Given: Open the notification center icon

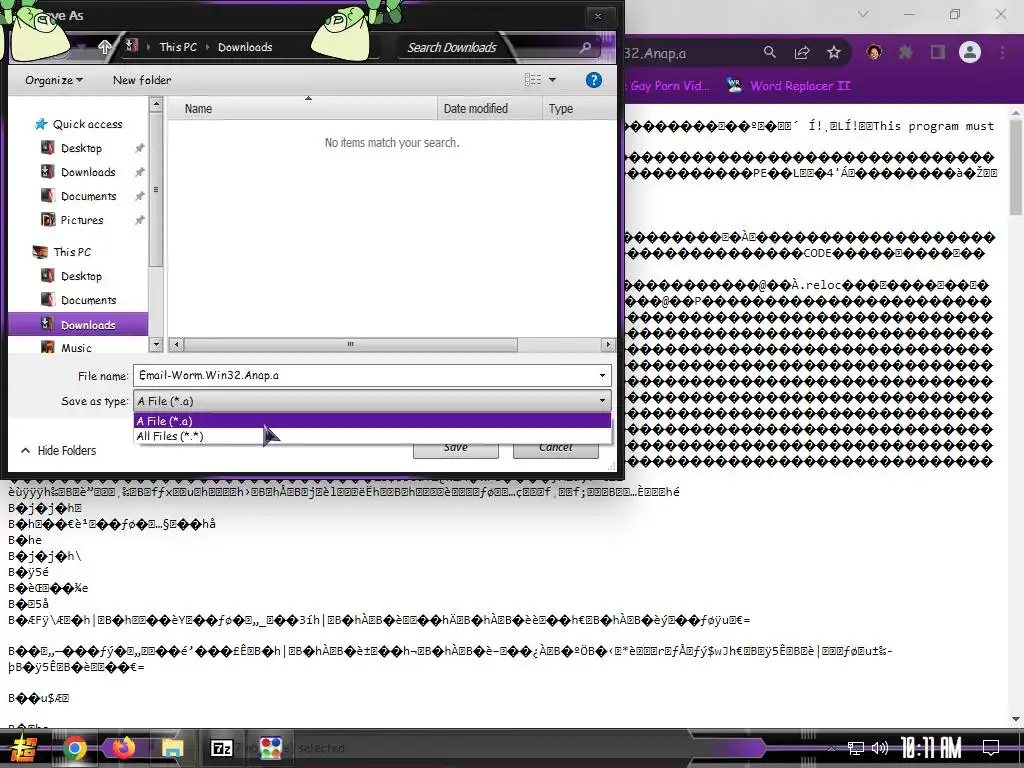Looking at the screenshot, I should (x=991, y=748).
